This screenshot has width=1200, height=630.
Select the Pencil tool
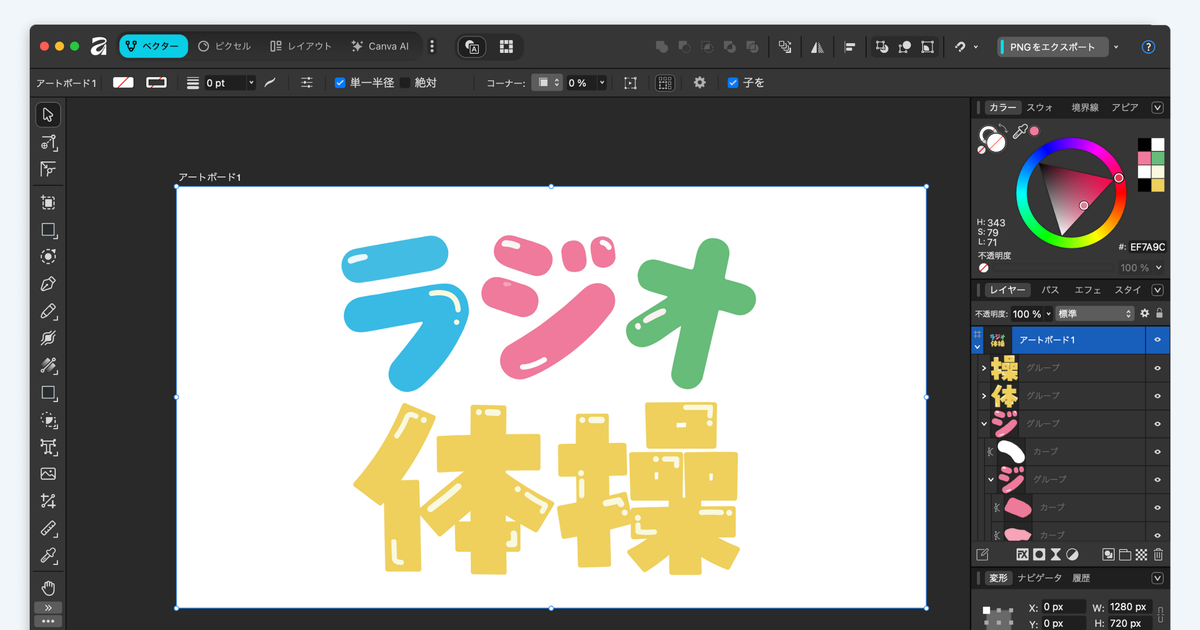point(48,311)
